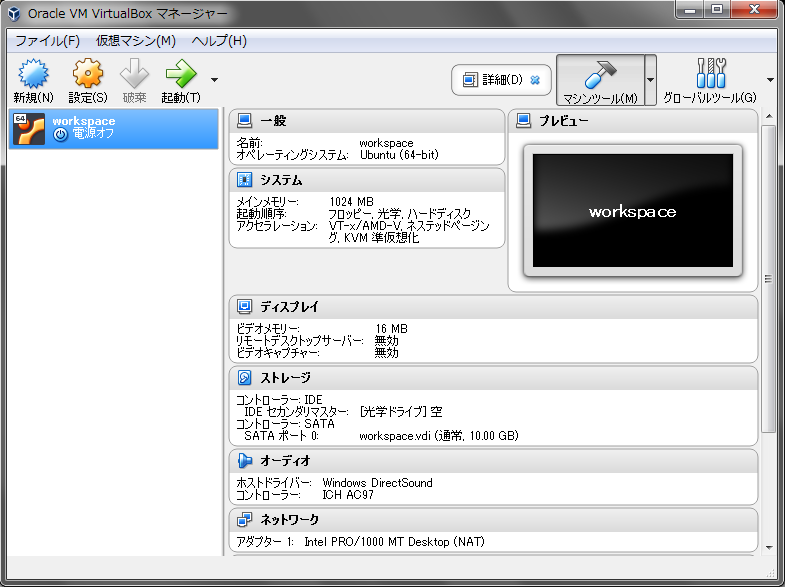Click the ネットワーク section icon

click(x=244, y=519)
